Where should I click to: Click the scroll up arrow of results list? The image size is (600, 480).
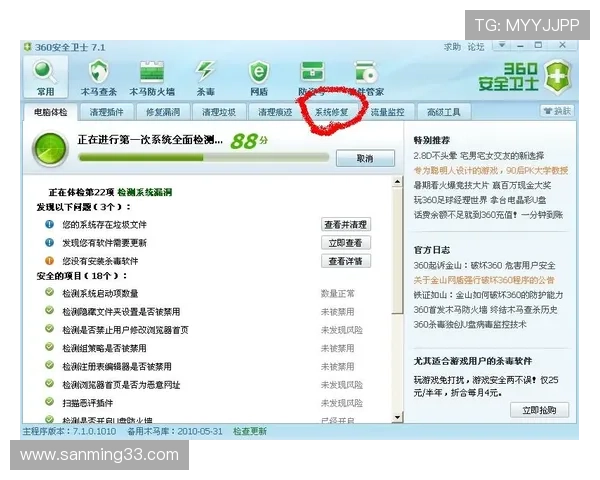point(398,182)
